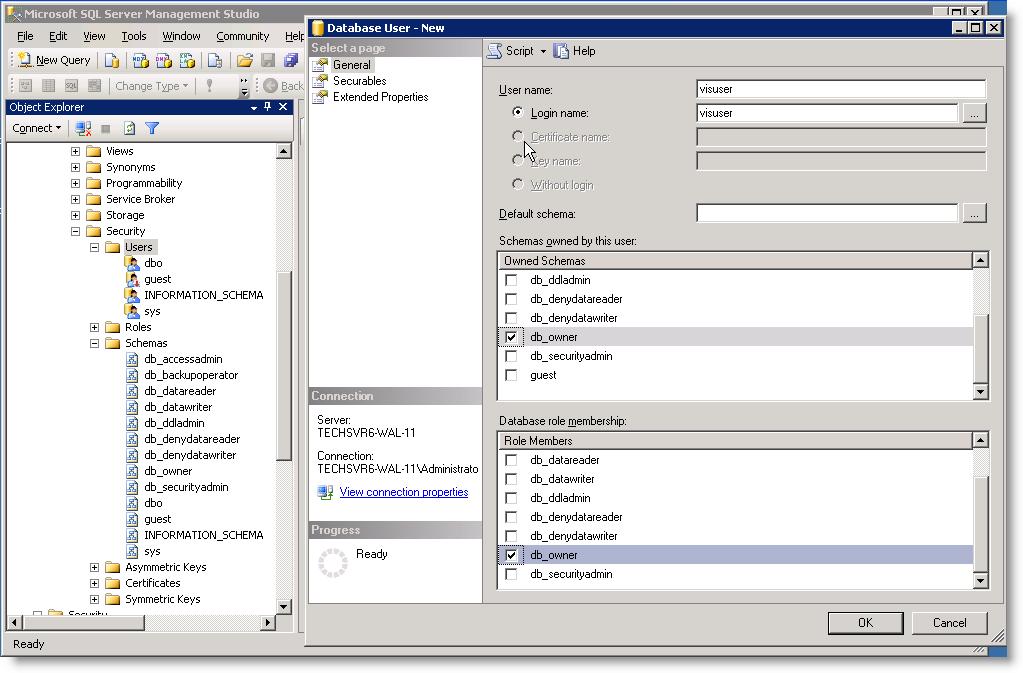Click Cancel in the Database User dialog
The image size is (1023, 673).
tap(949, 623)
